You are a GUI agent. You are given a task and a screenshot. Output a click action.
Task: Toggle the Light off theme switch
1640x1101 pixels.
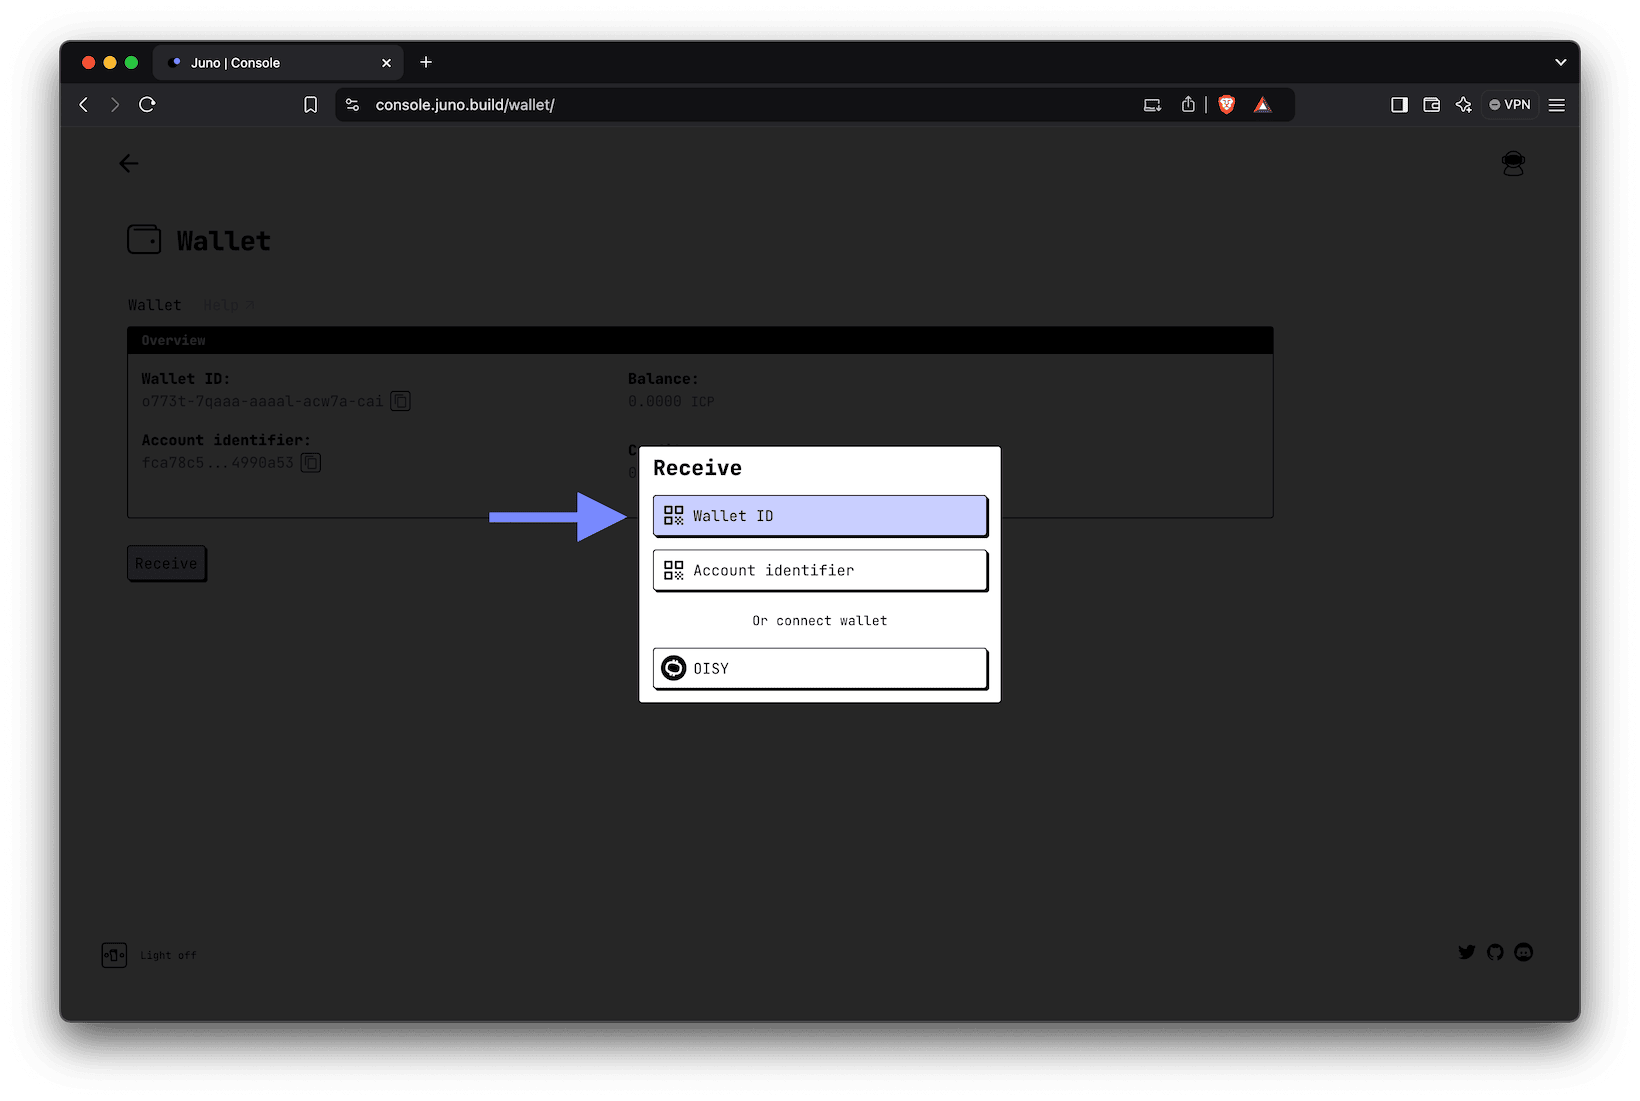coord(114,955)
